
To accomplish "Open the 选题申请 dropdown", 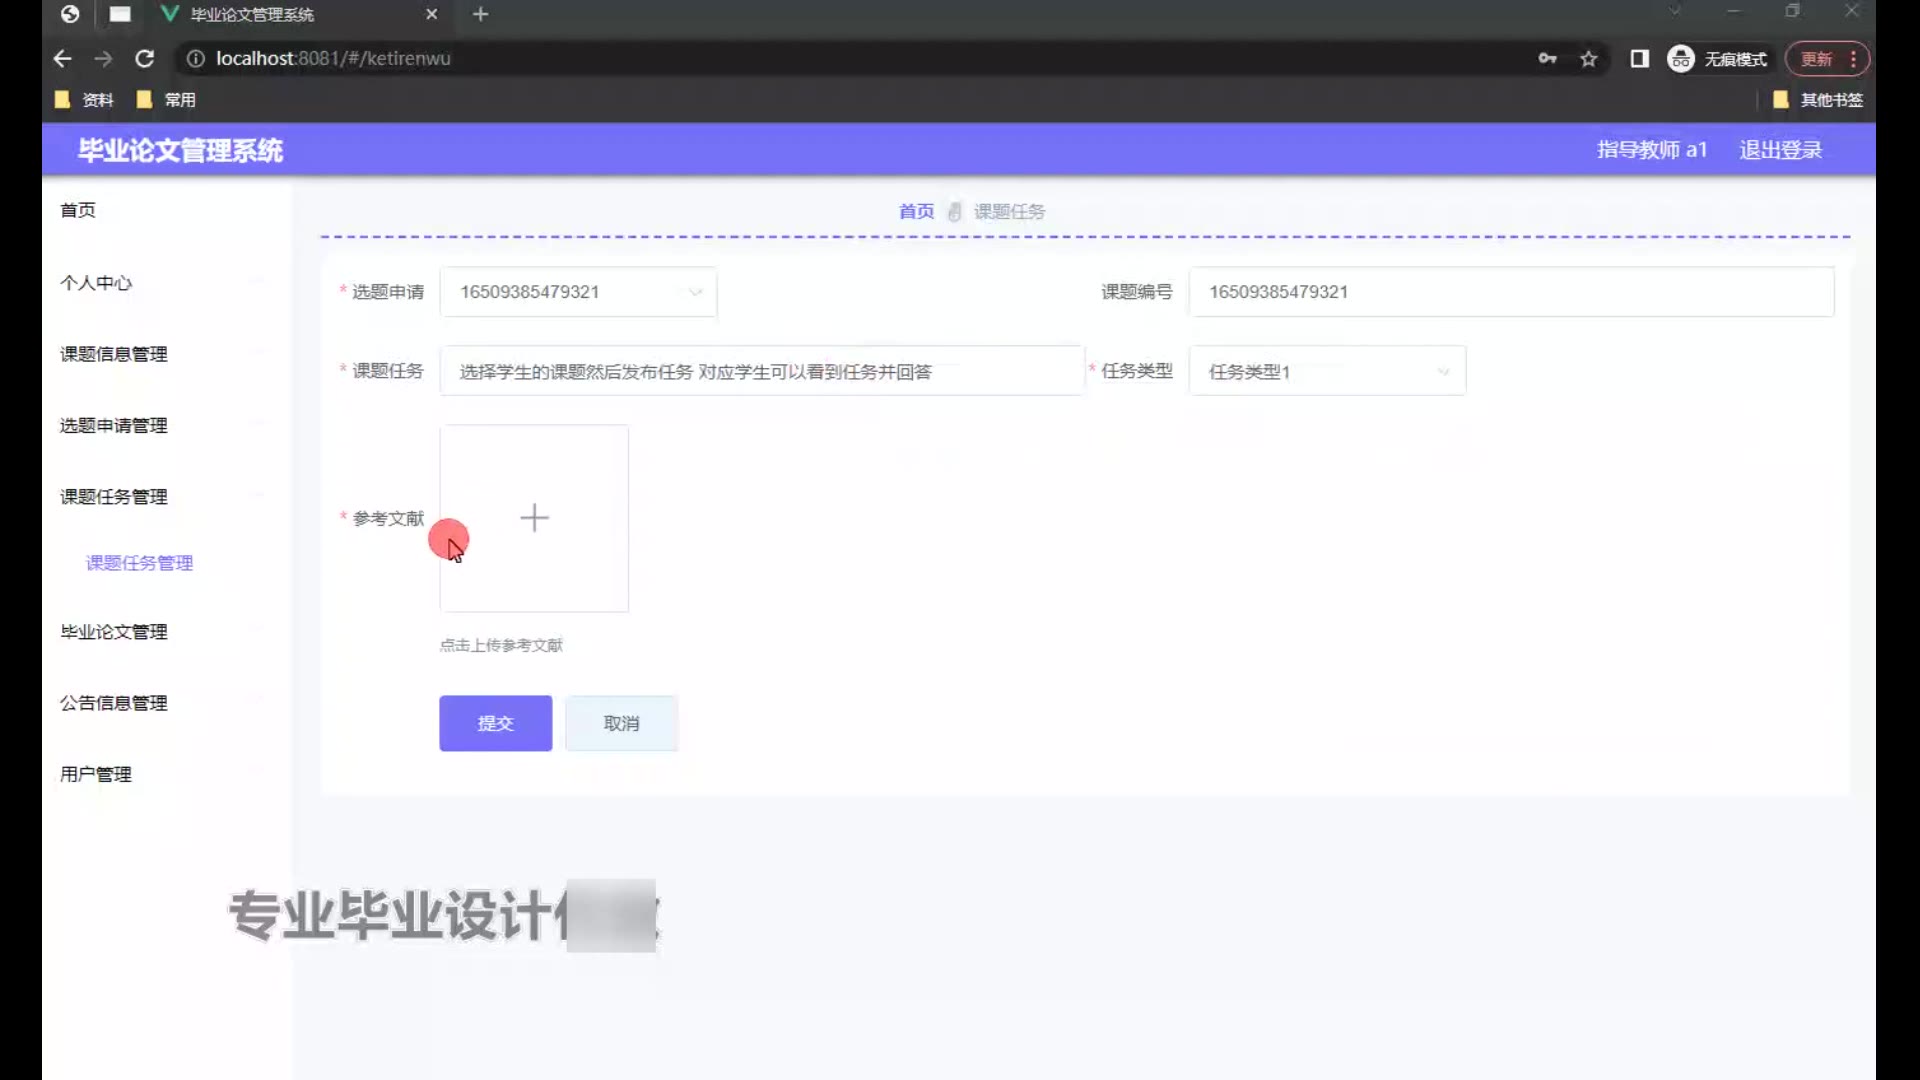I will (x=578, y=292).
